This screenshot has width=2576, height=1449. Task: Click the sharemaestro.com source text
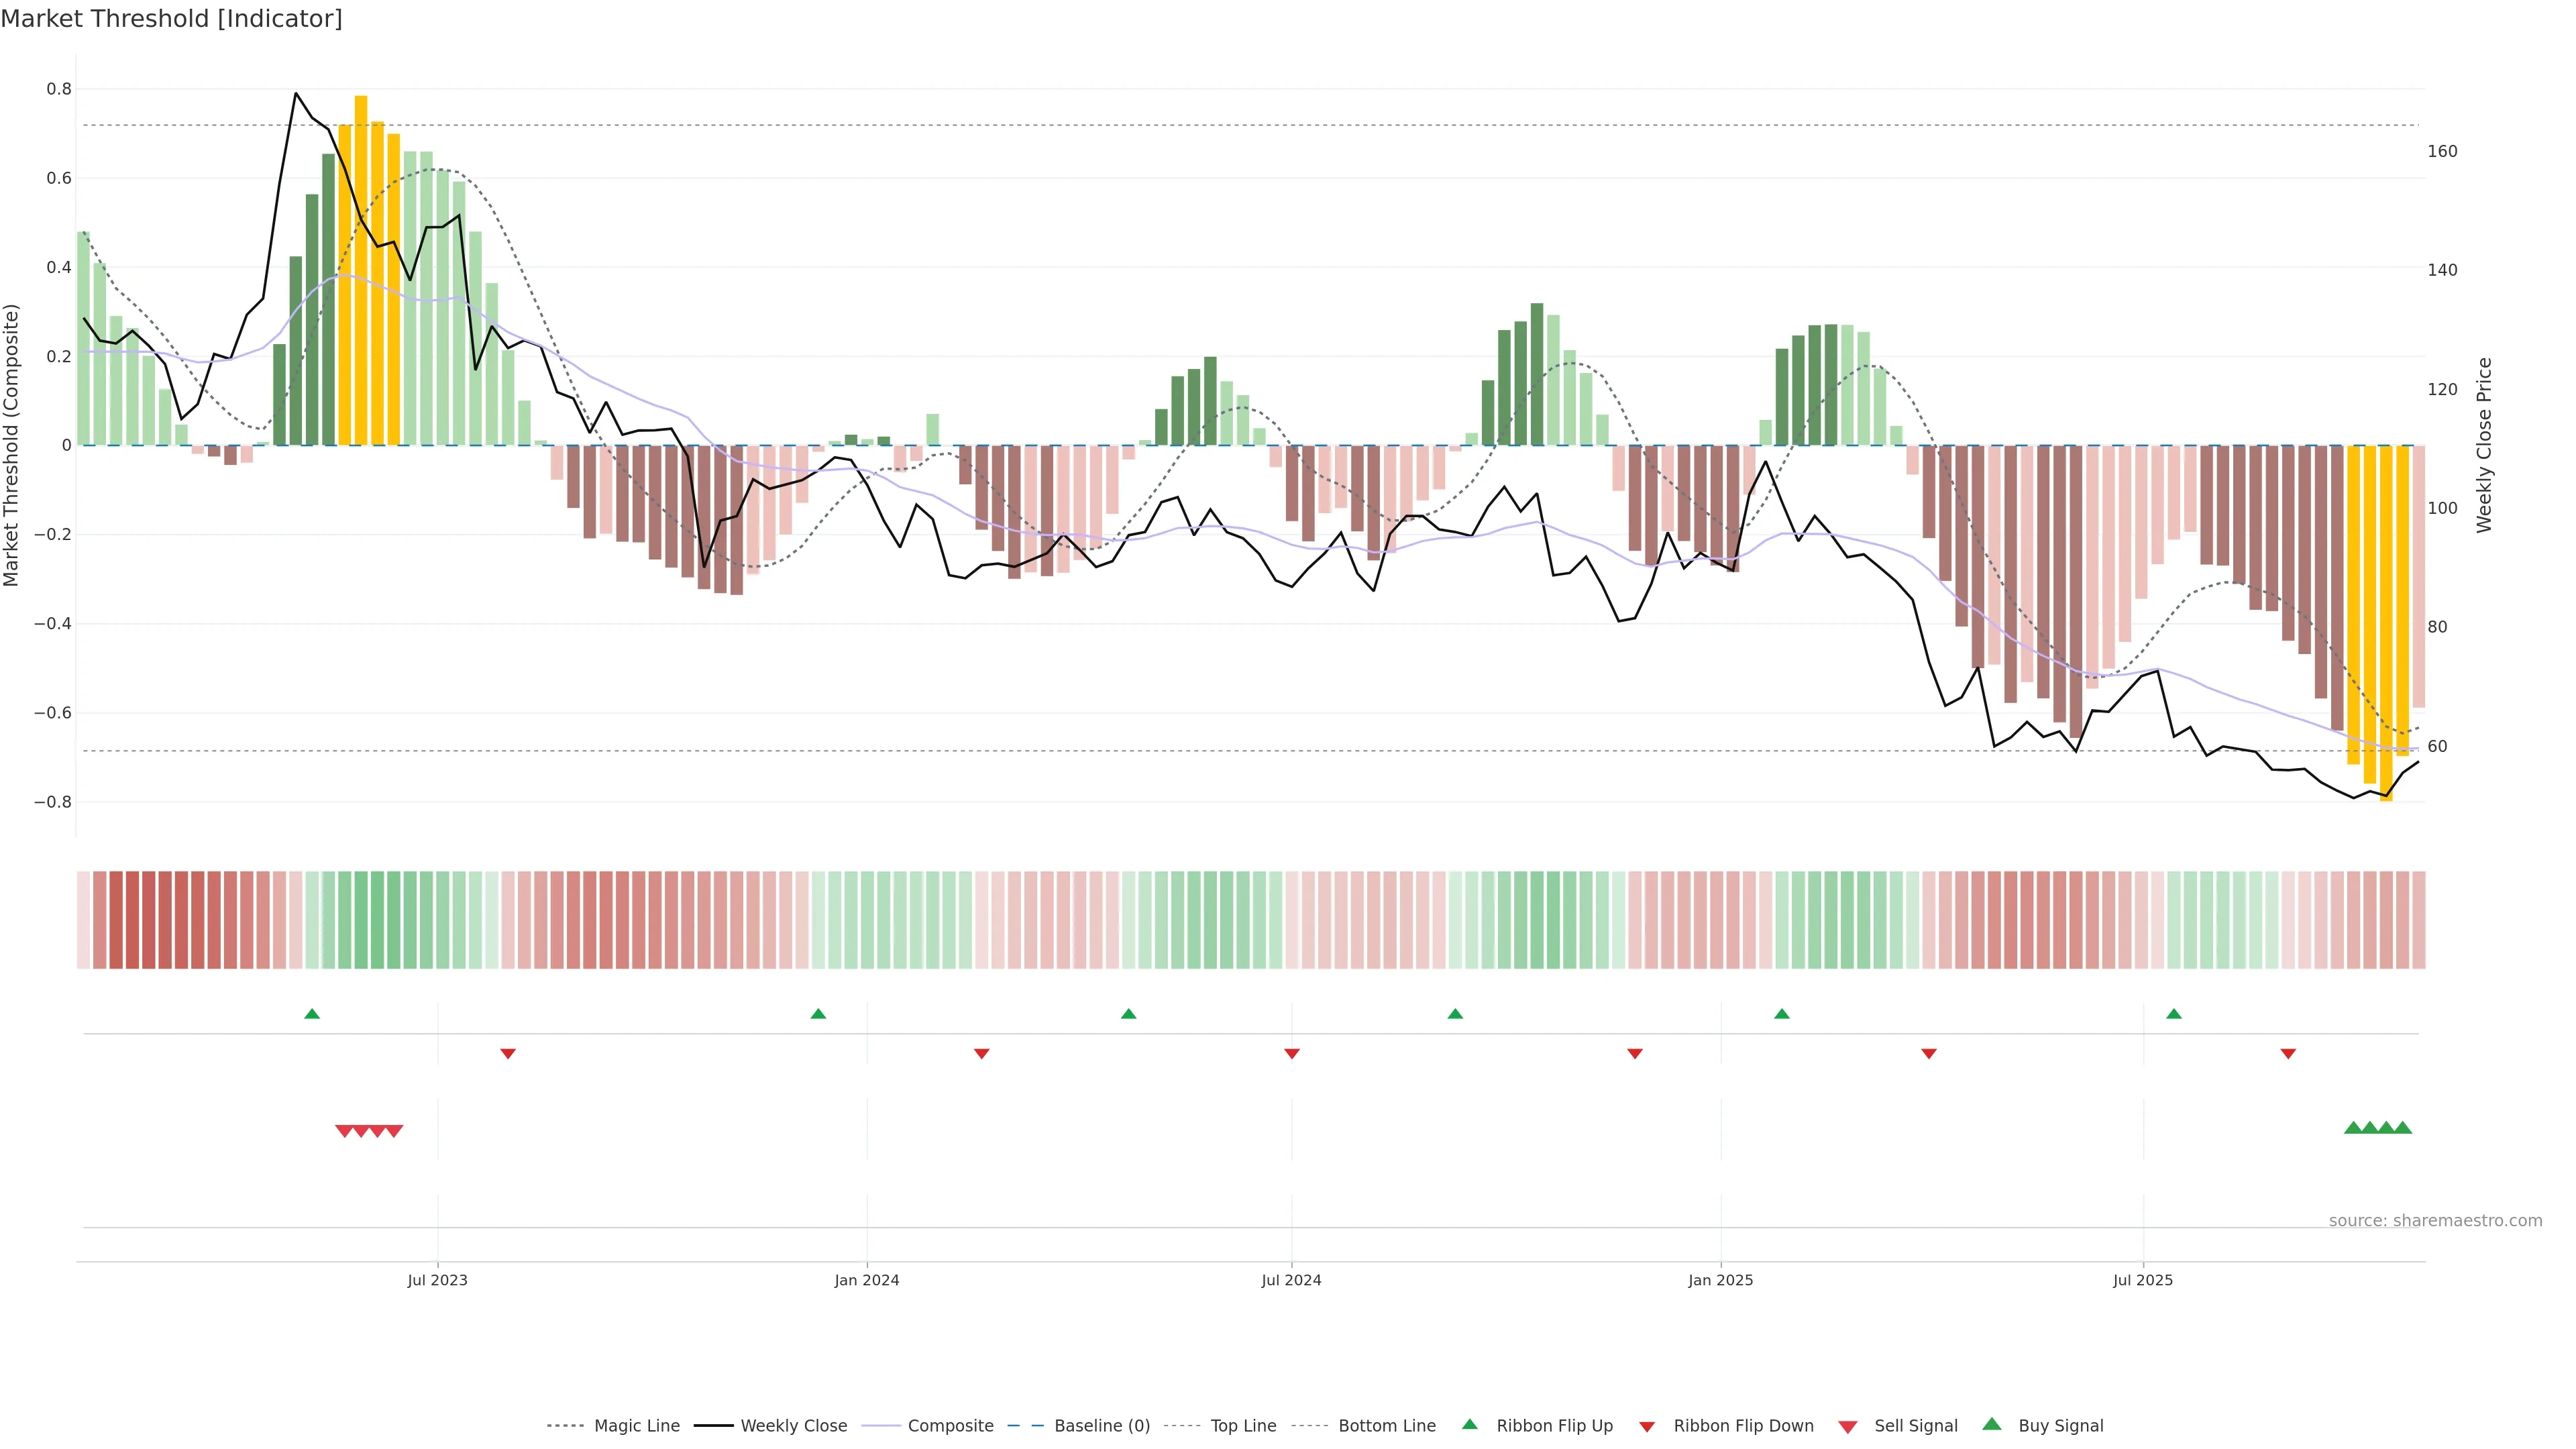point(2435,1221)
